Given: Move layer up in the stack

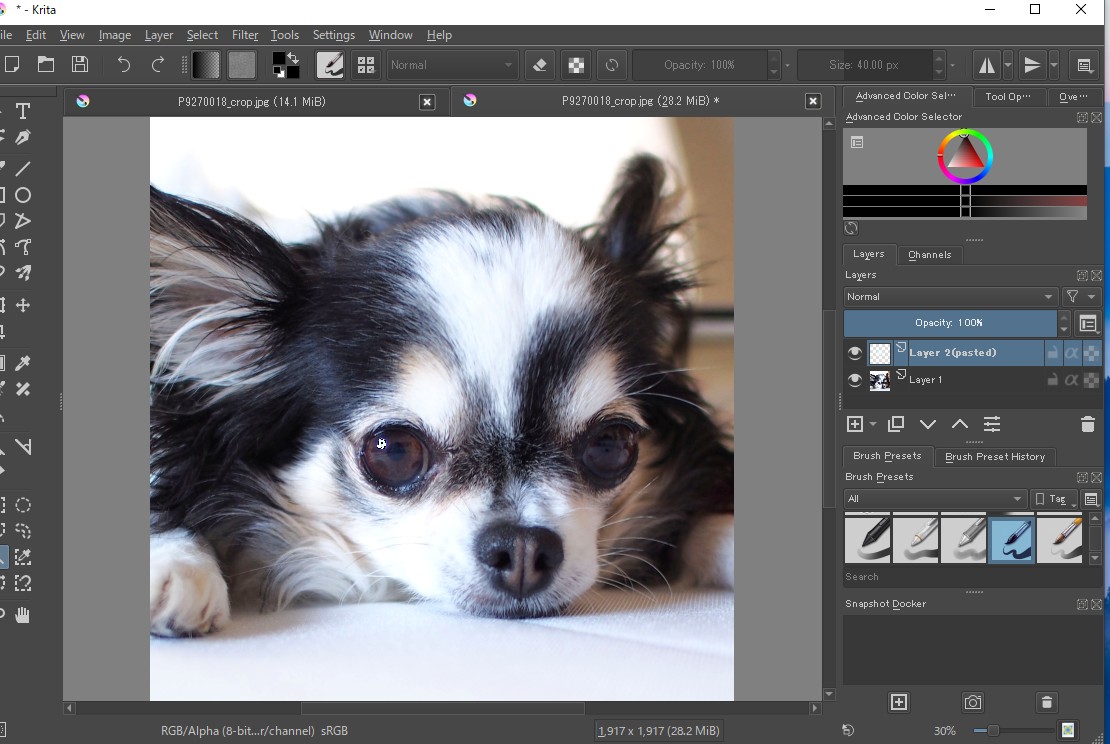Looking at the screenshot, I should tap(960, 424).
